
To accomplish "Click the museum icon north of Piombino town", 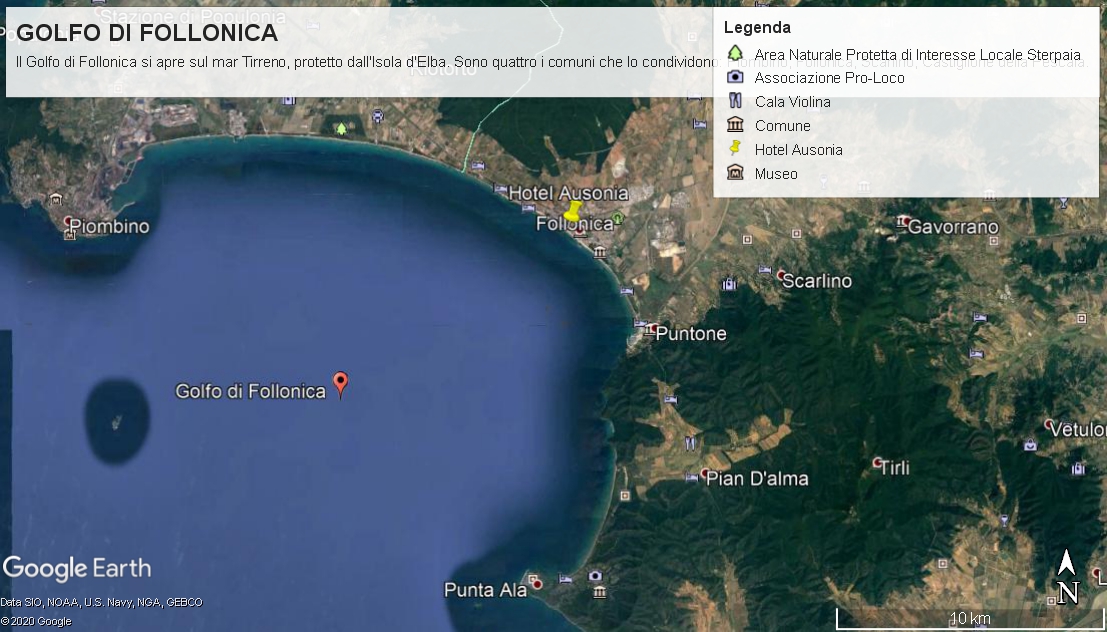I will pyautogui.click(x=56, y=199).
